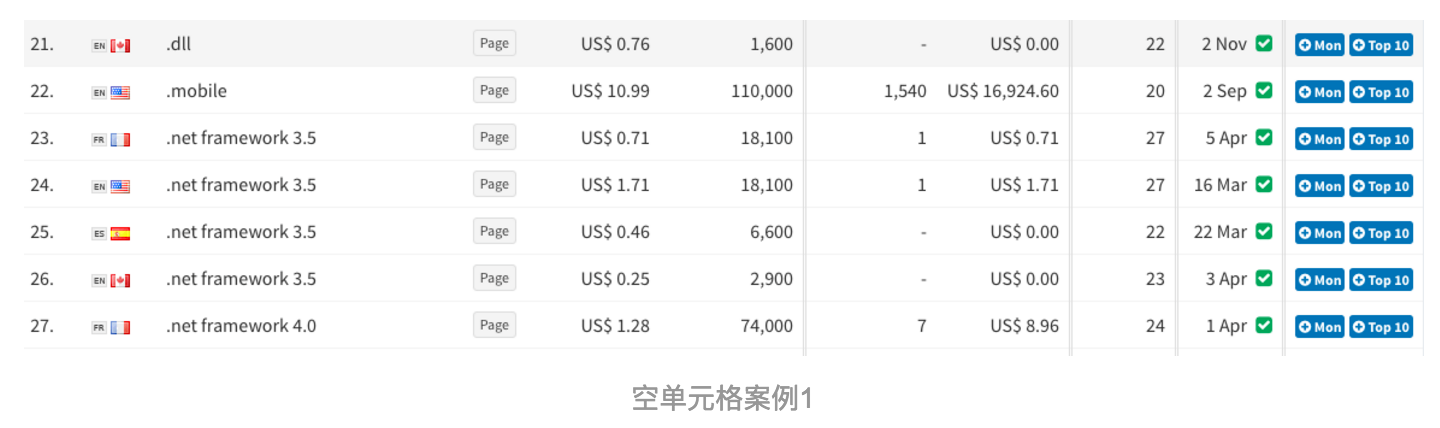This screenshot has width=1440, height=428.
Task: Click the Spain flag in row 25
Action: point(120,233)
